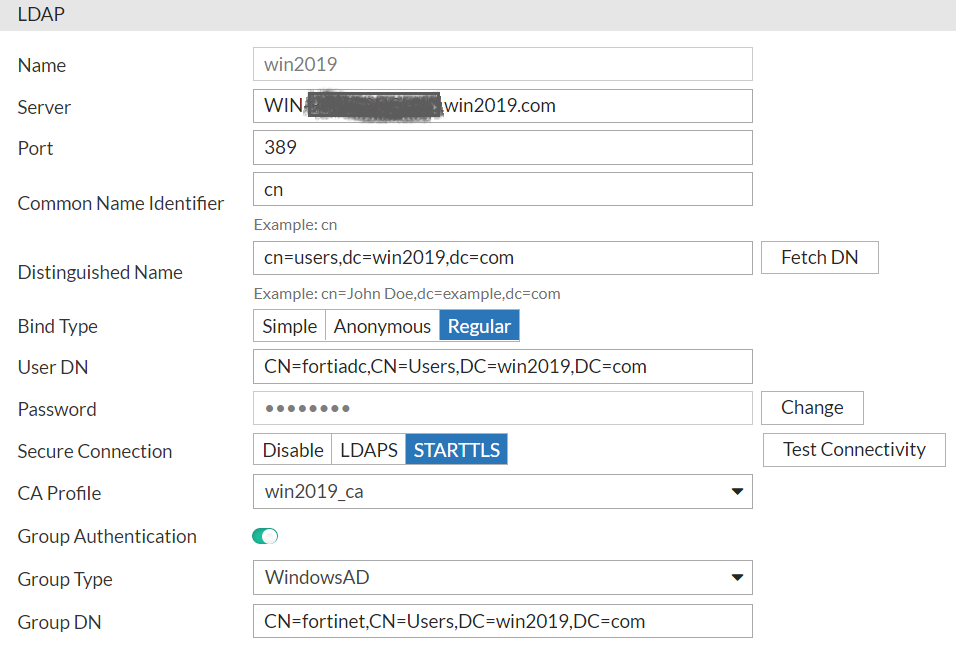The width and height of the screenshot is (956, 648).
Task: Click the Port field showing 389
Action: point(500,147)
